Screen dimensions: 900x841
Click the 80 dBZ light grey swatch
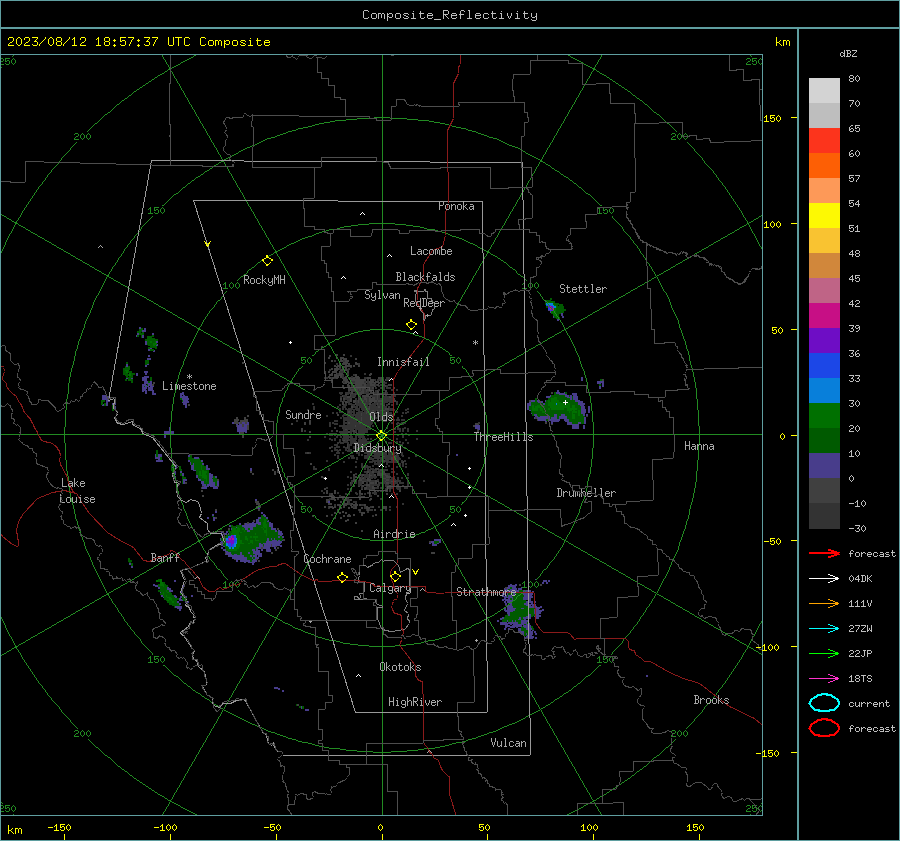(x=824, y=90)
